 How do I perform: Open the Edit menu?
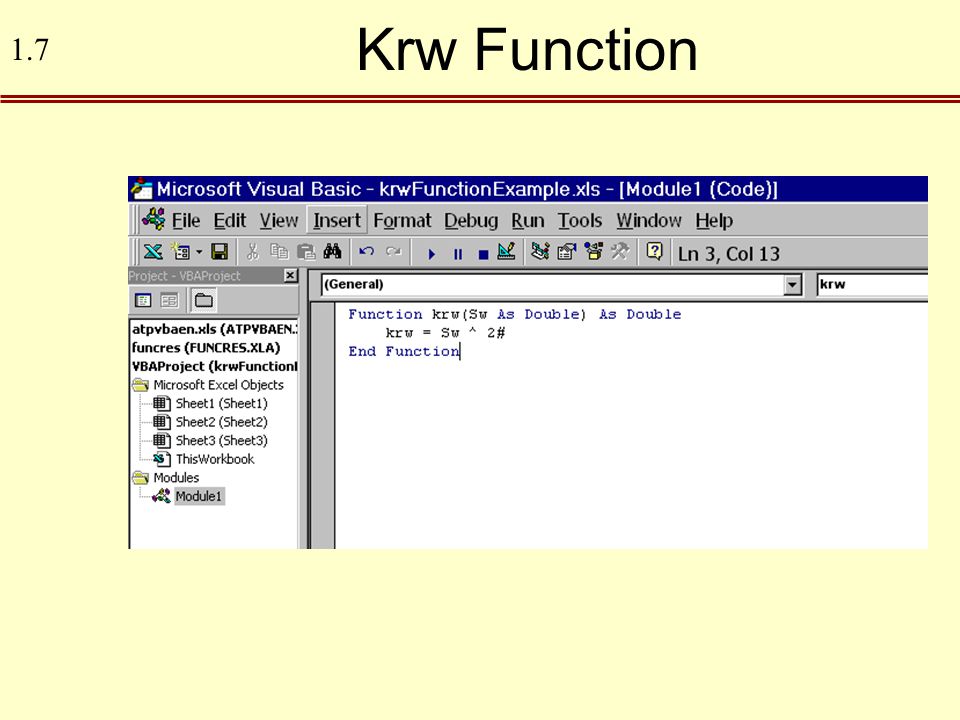[230, 220]
